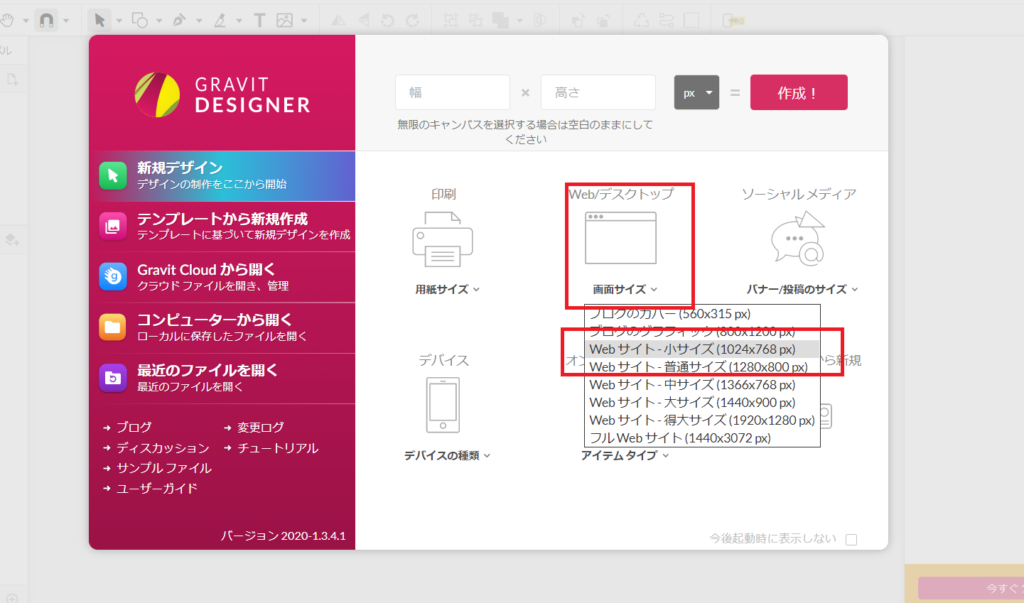Open the shape tool dropdown arrow
The image size is (1024, 603).
tap(159, 21)
